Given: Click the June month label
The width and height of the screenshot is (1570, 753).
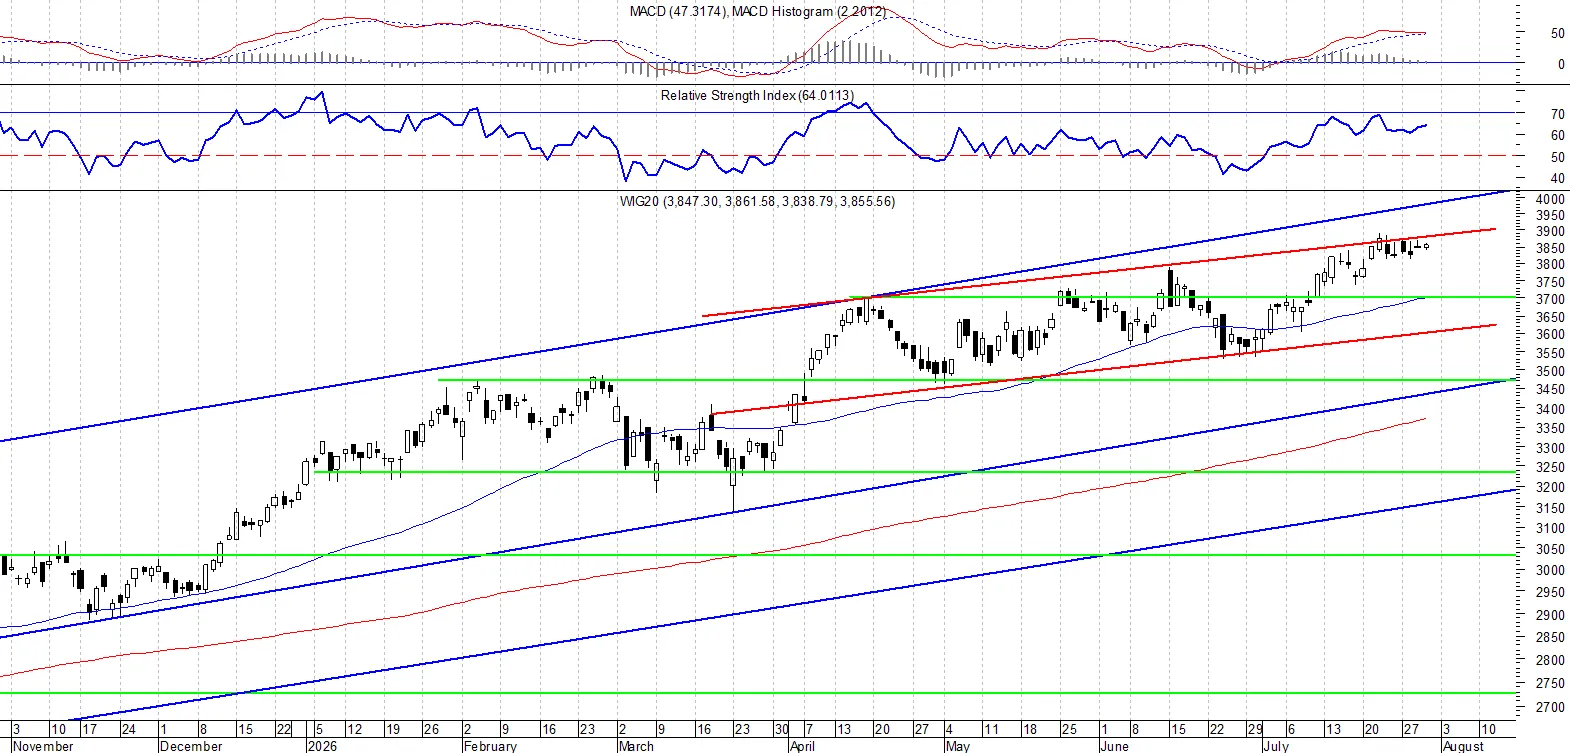Looking at the screenshot, I should coord(1114,746).
